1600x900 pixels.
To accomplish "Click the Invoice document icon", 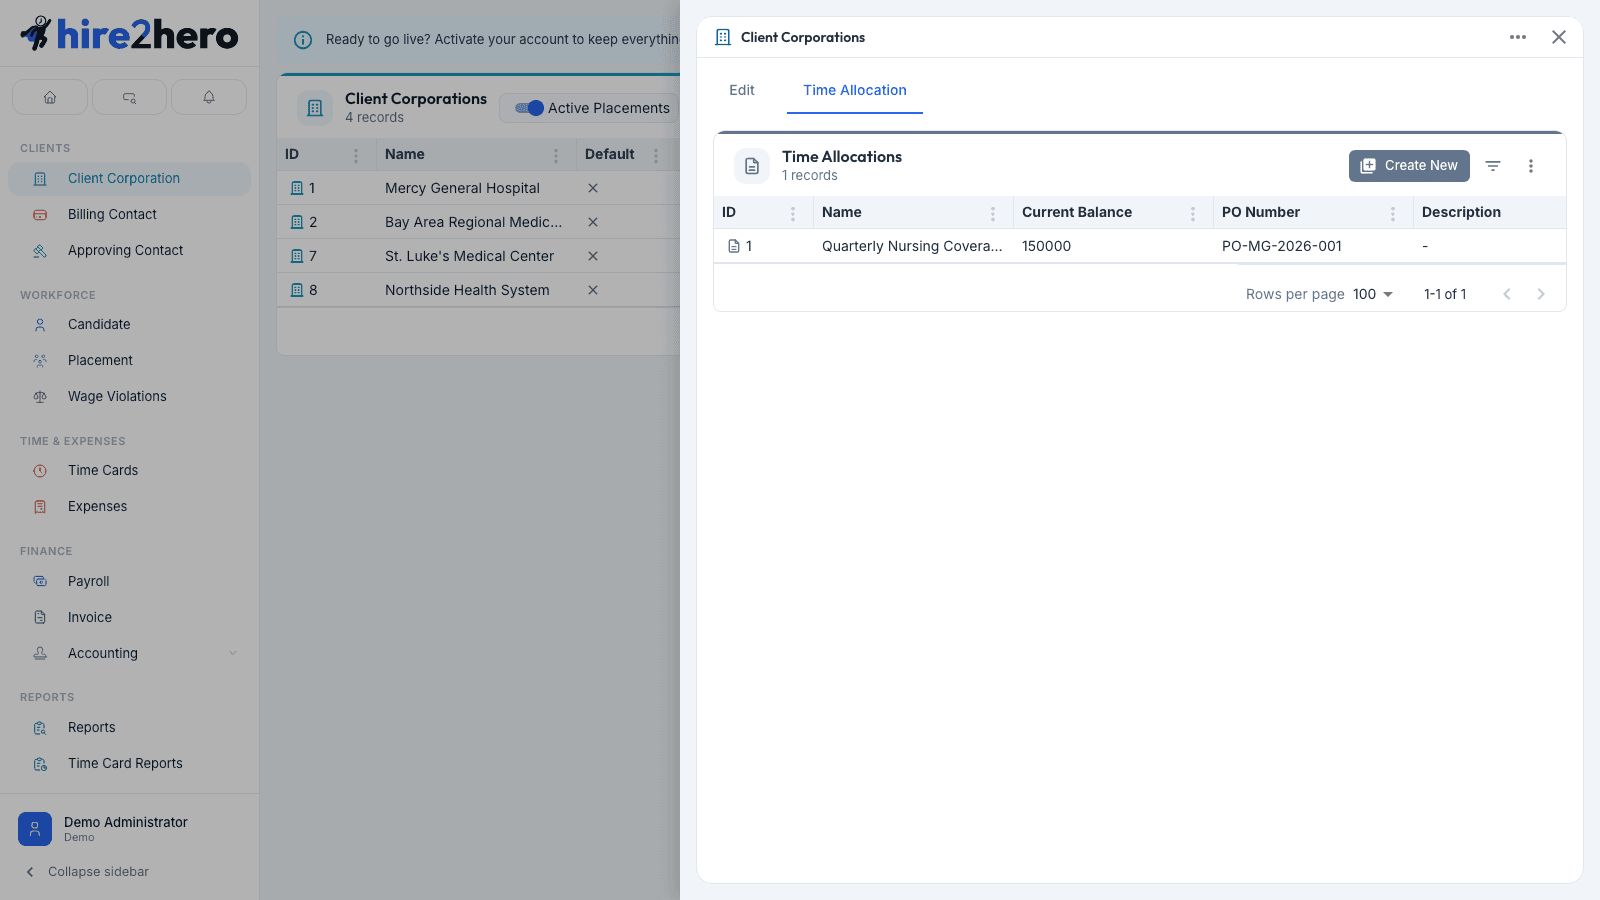I will (40, 617).
